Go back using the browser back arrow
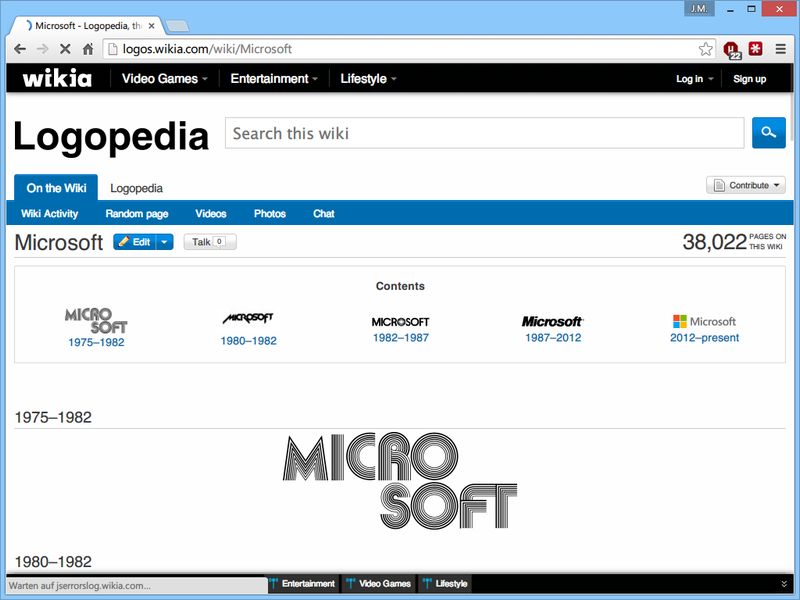The width and height of the screenshot is (800, 600). 20,49
